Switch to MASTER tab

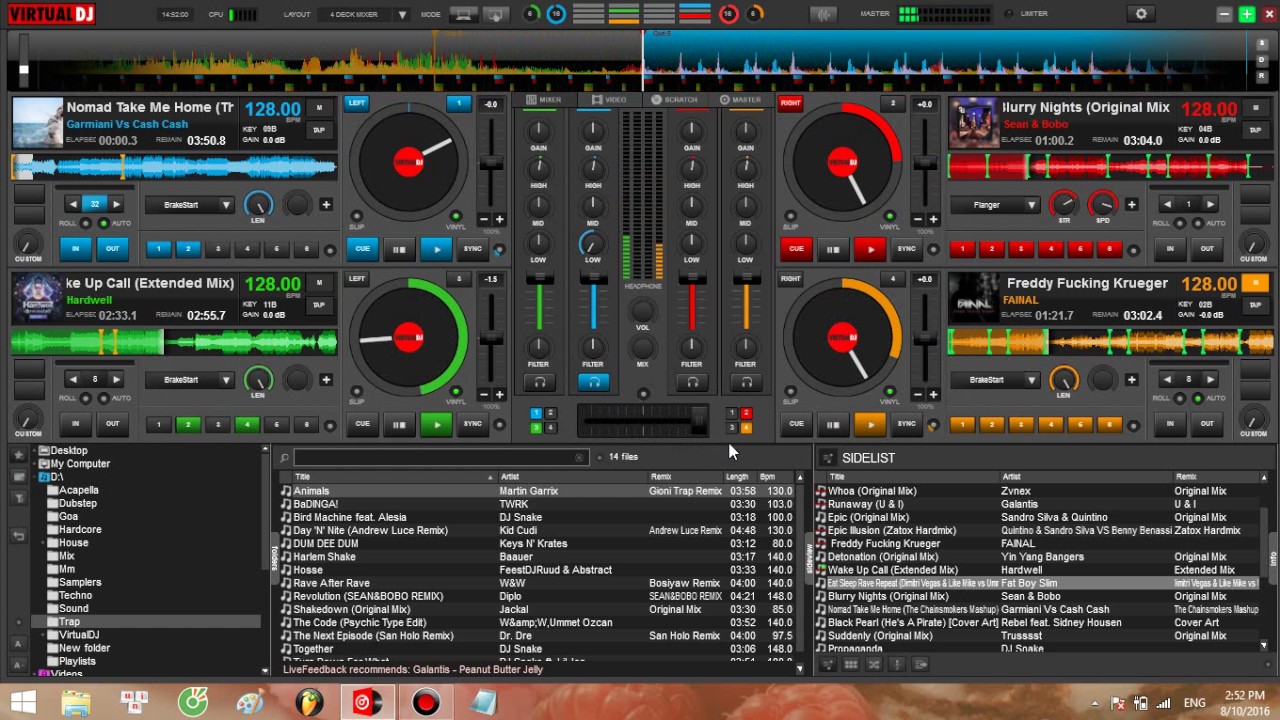coord(741,100)
